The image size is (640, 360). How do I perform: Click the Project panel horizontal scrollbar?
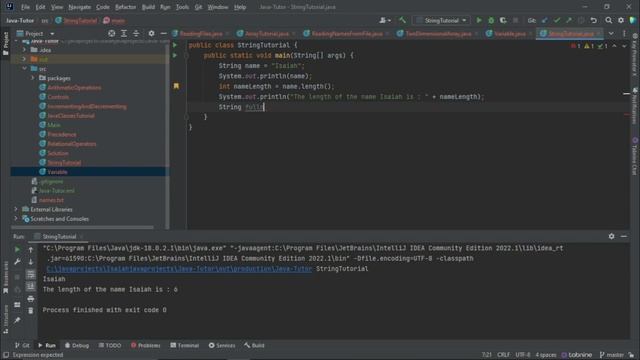[x=82, y=227]
